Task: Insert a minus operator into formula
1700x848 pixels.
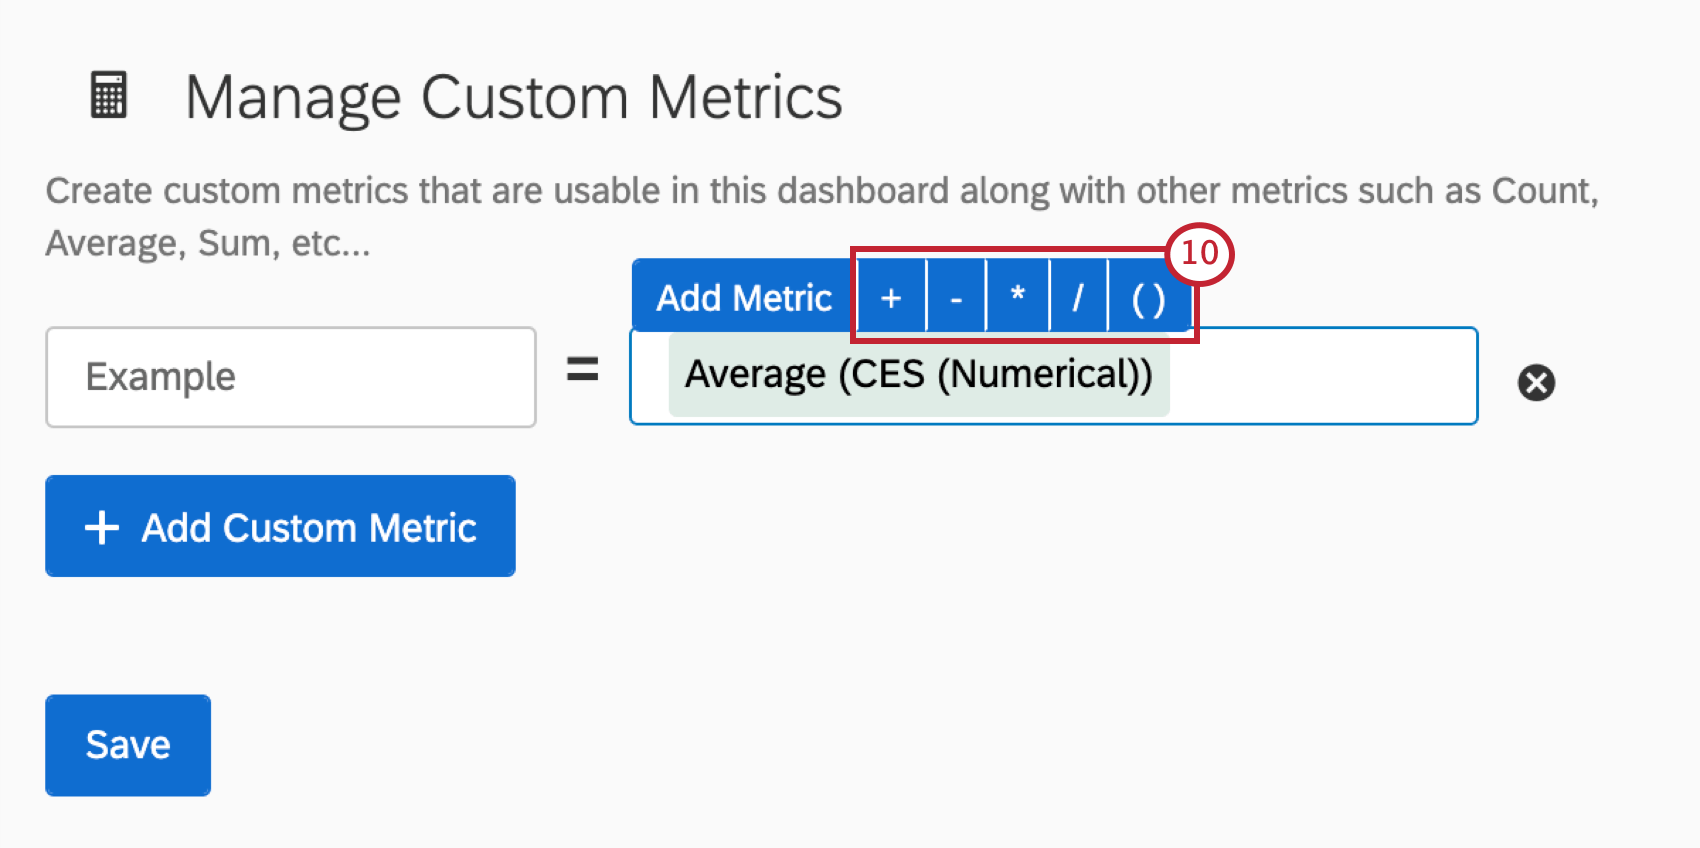Action: click(956, 298)
